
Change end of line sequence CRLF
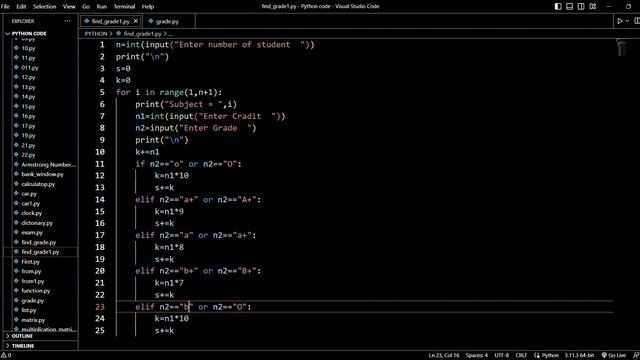(x=521, y=356)
